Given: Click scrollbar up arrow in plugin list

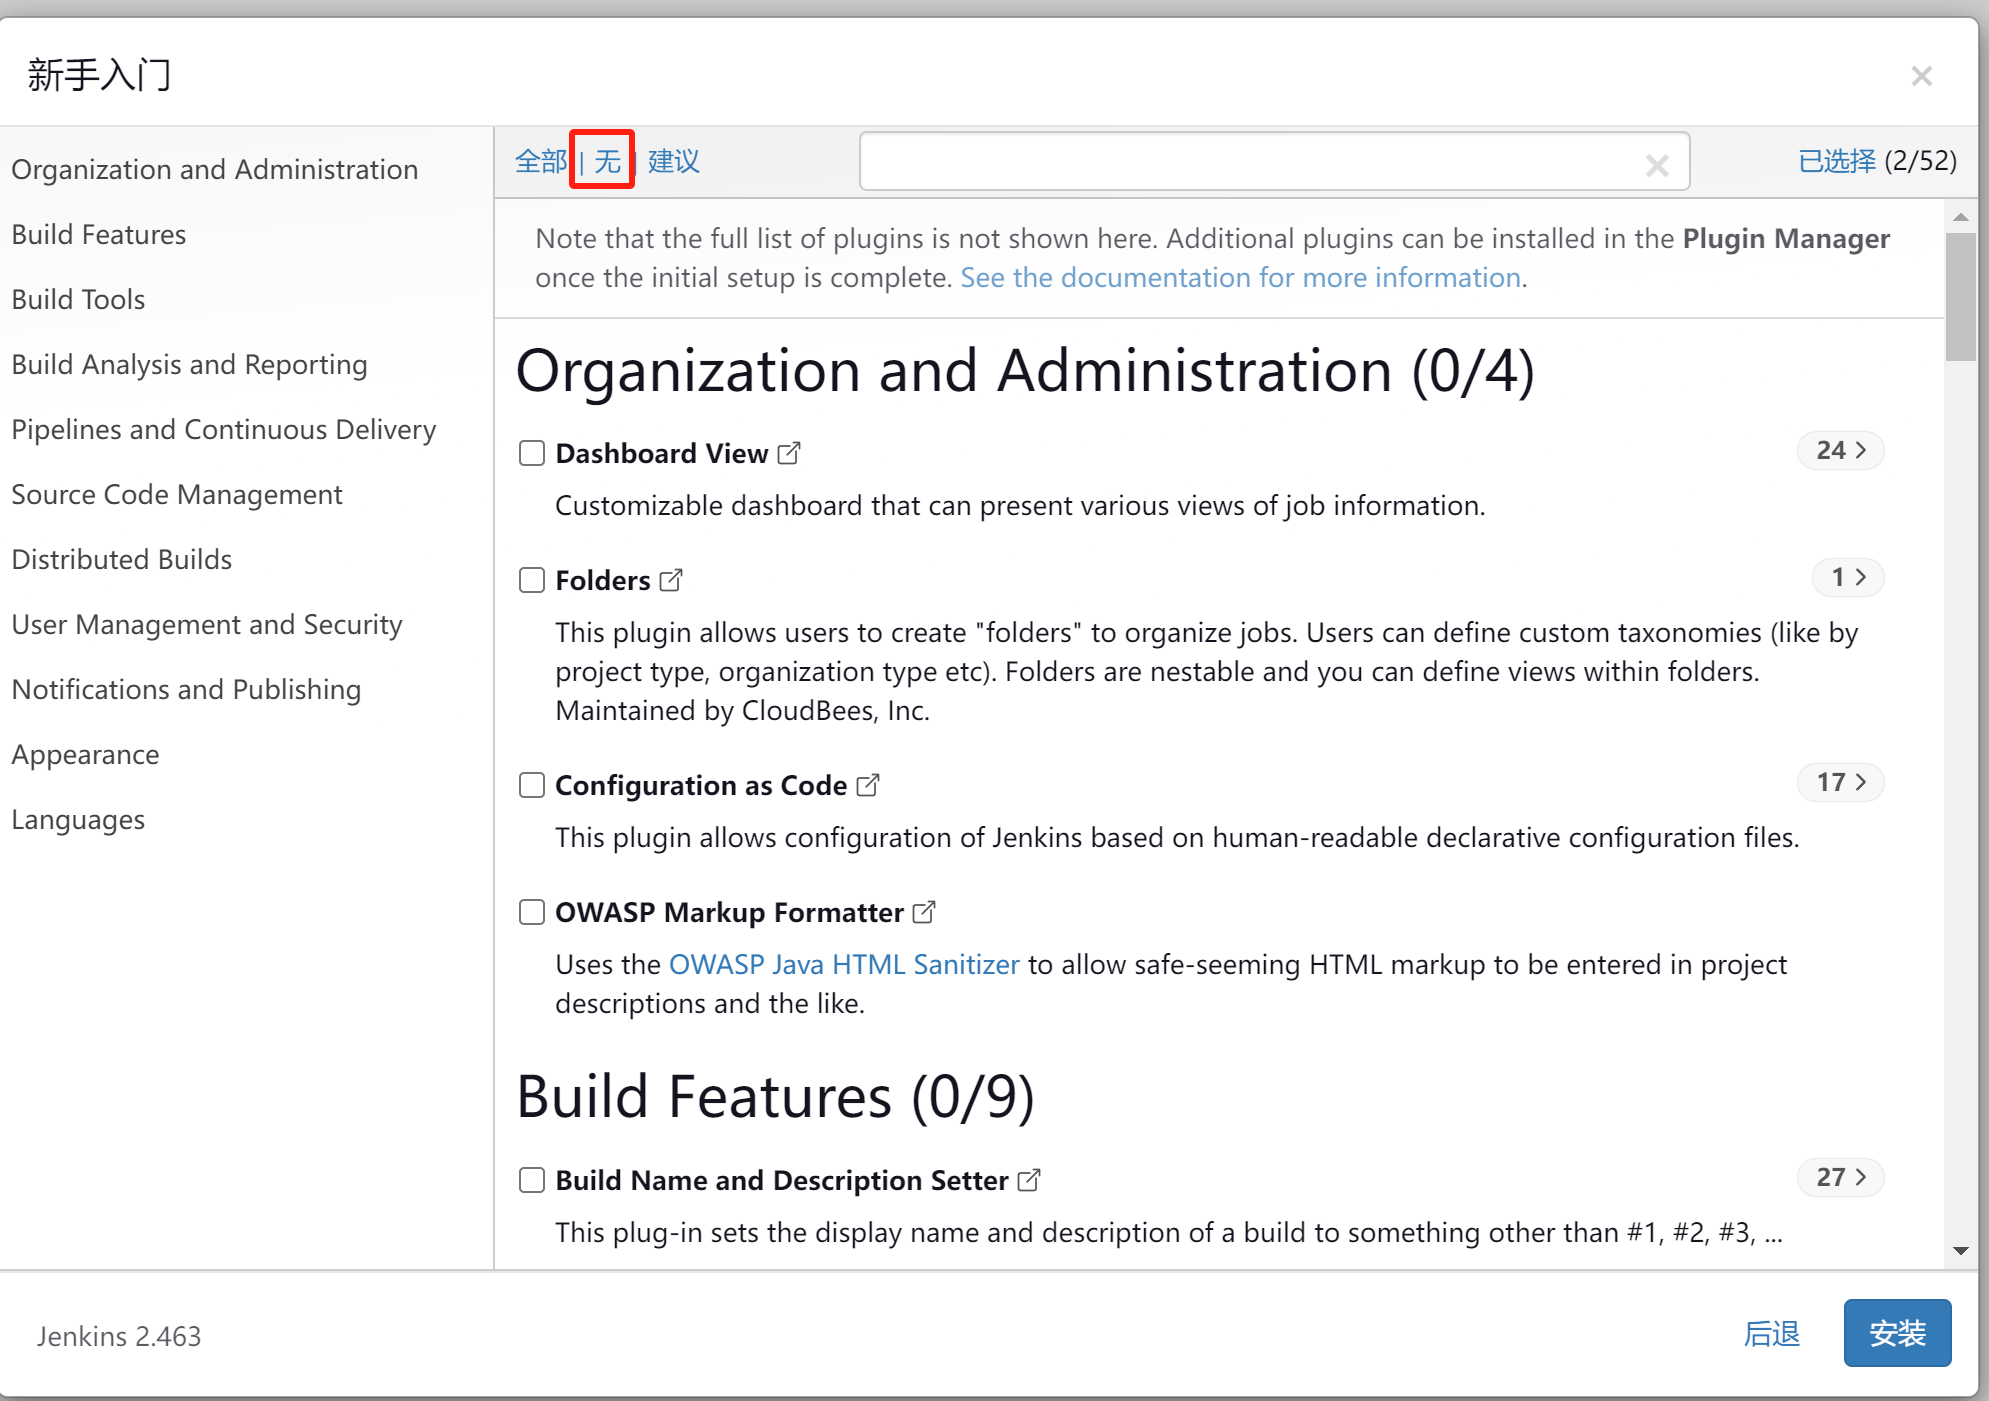Looking at the screenshot, I should [x=1960, y=217].
